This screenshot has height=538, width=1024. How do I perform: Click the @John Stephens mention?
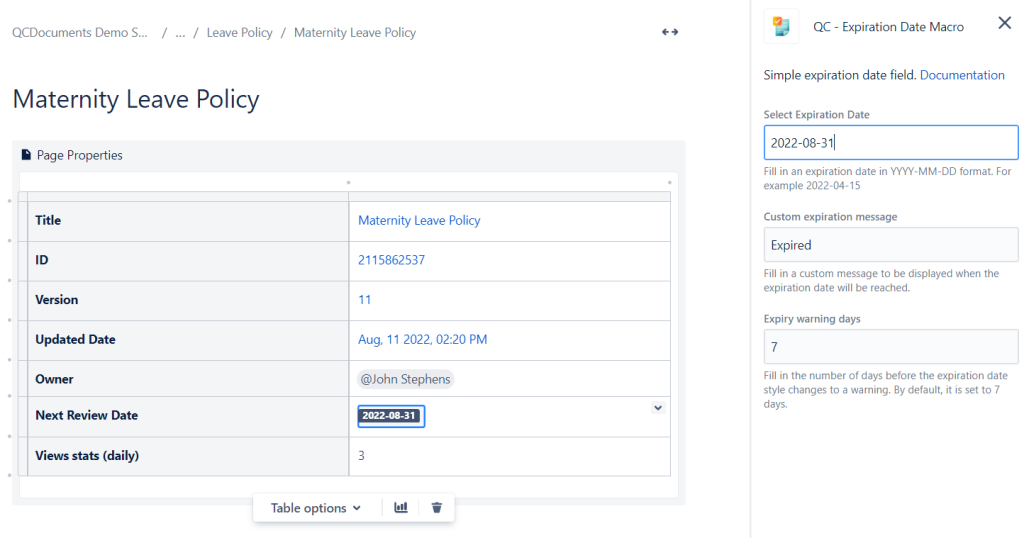406,379
